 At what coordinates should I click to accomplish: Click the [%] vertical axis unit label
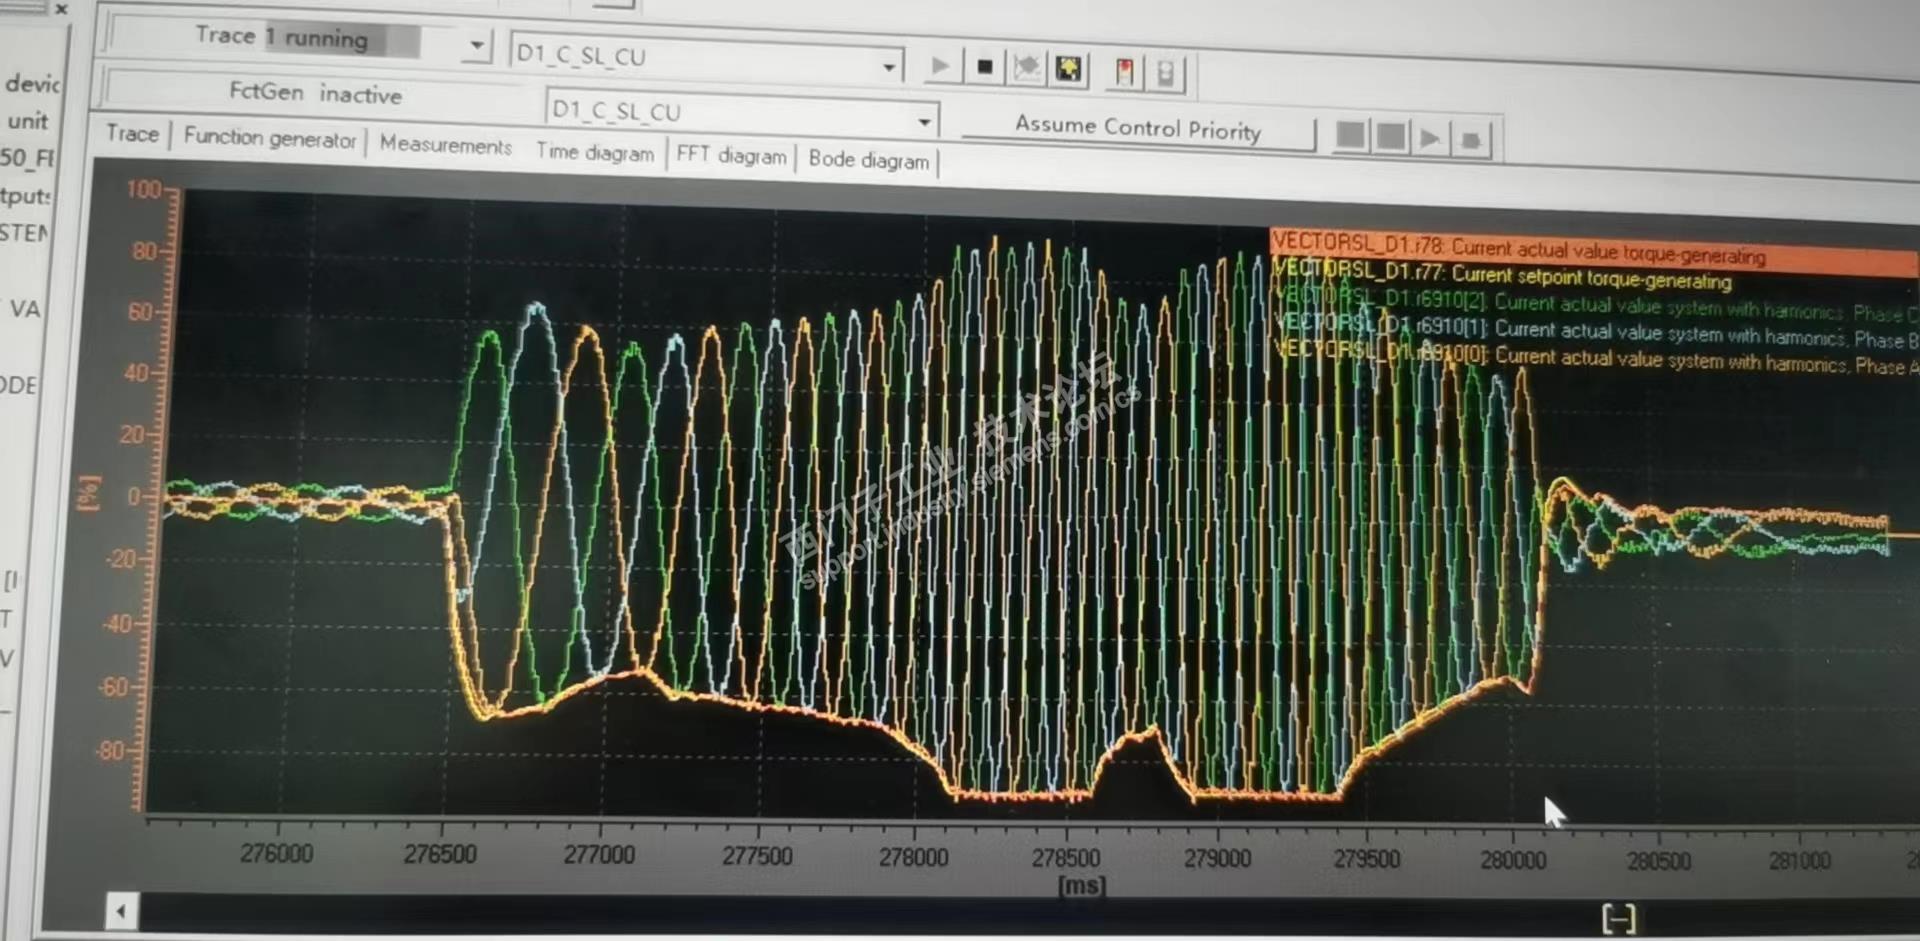coord(90,492)
